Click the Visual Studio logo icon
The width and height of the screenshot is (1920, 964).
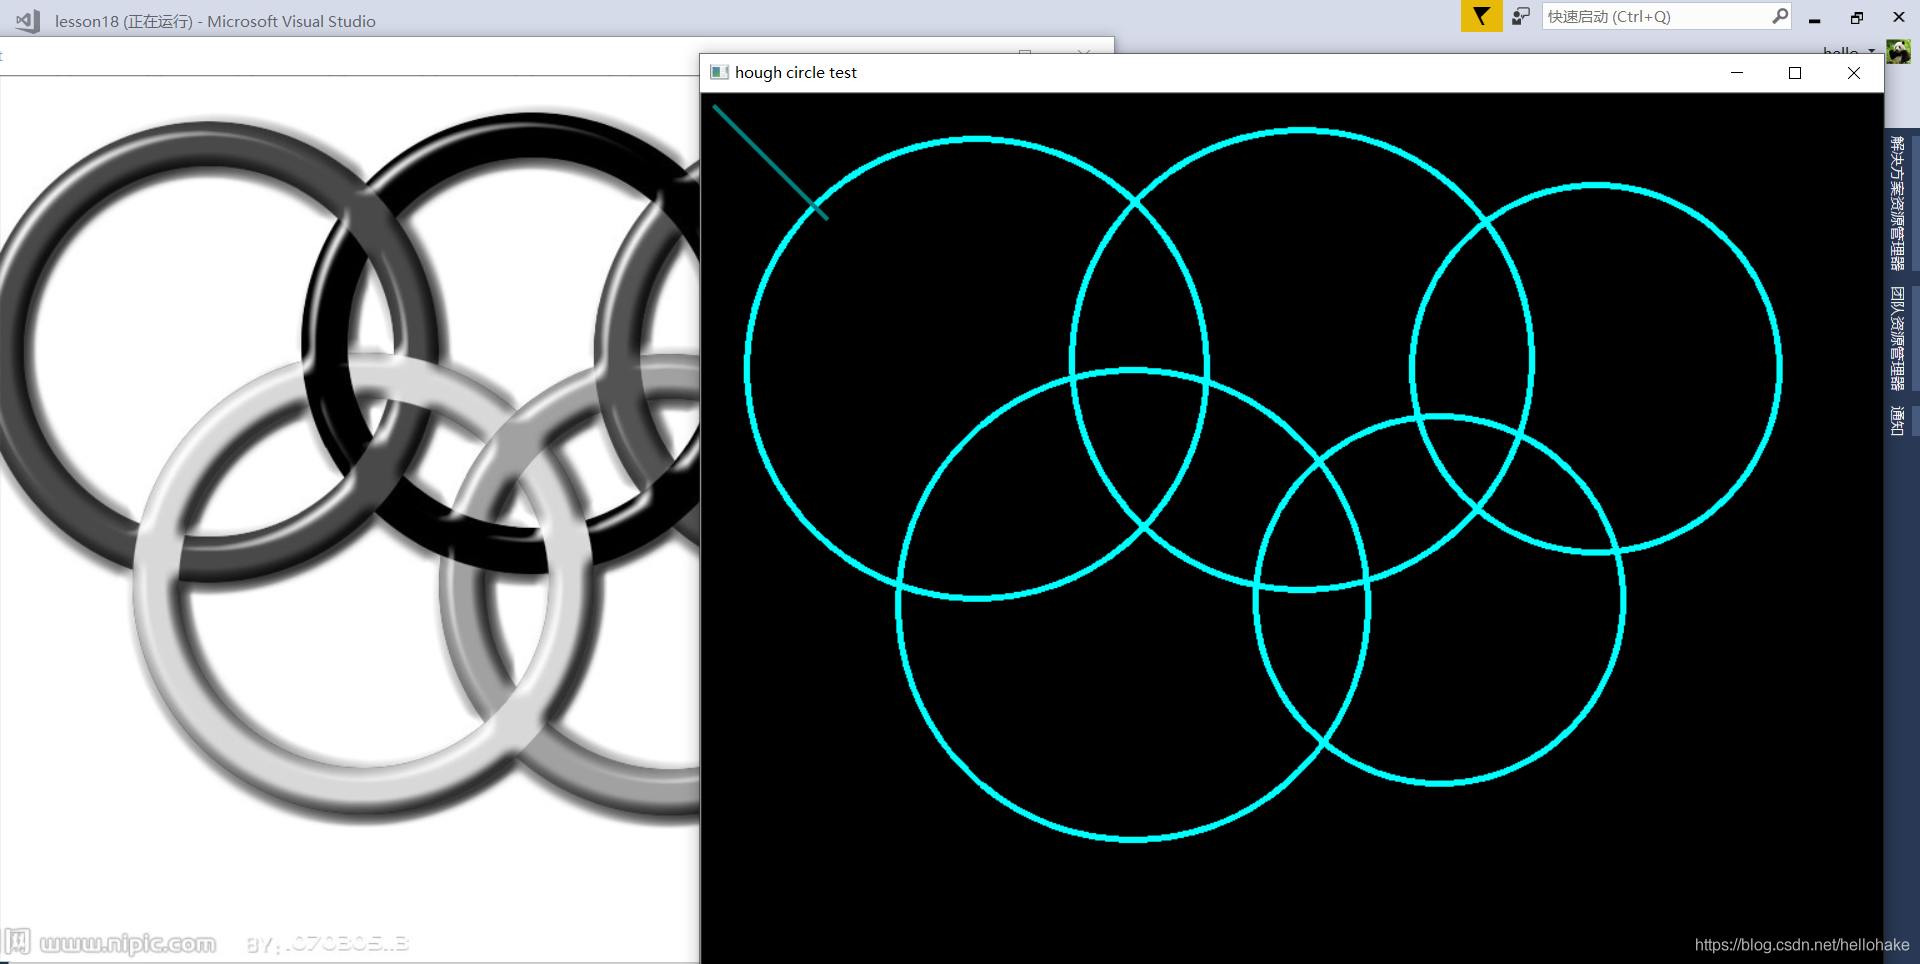(27, 20)
